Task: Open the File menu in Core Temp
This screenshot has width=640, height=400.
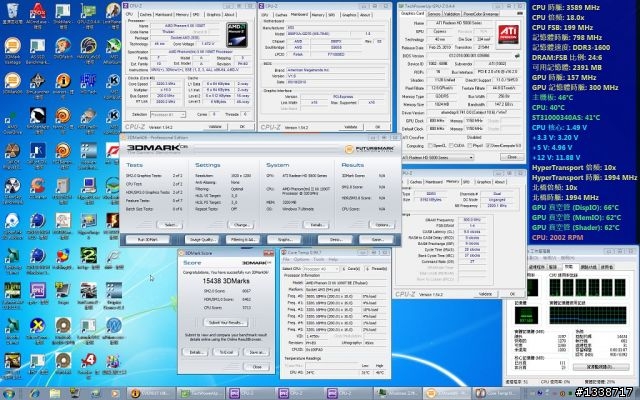Action: pos(286,260)
